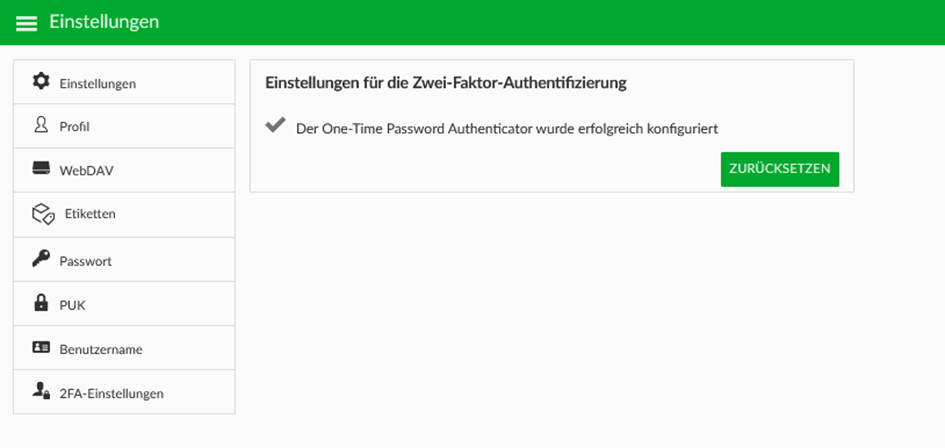Select the Etiketten menu item
Image resolution: width=945 pixels, height=448 pixels.
[124, 215]
